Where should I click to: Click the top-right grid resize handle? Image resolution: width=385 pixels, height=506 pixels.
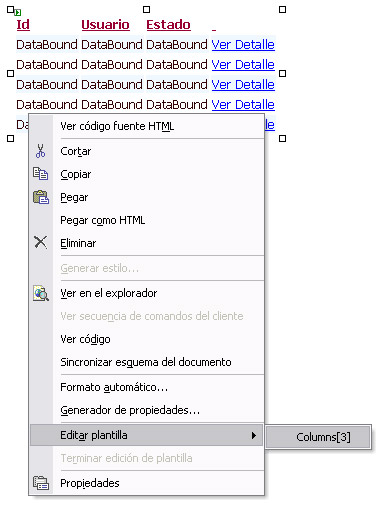coord(282,9)
